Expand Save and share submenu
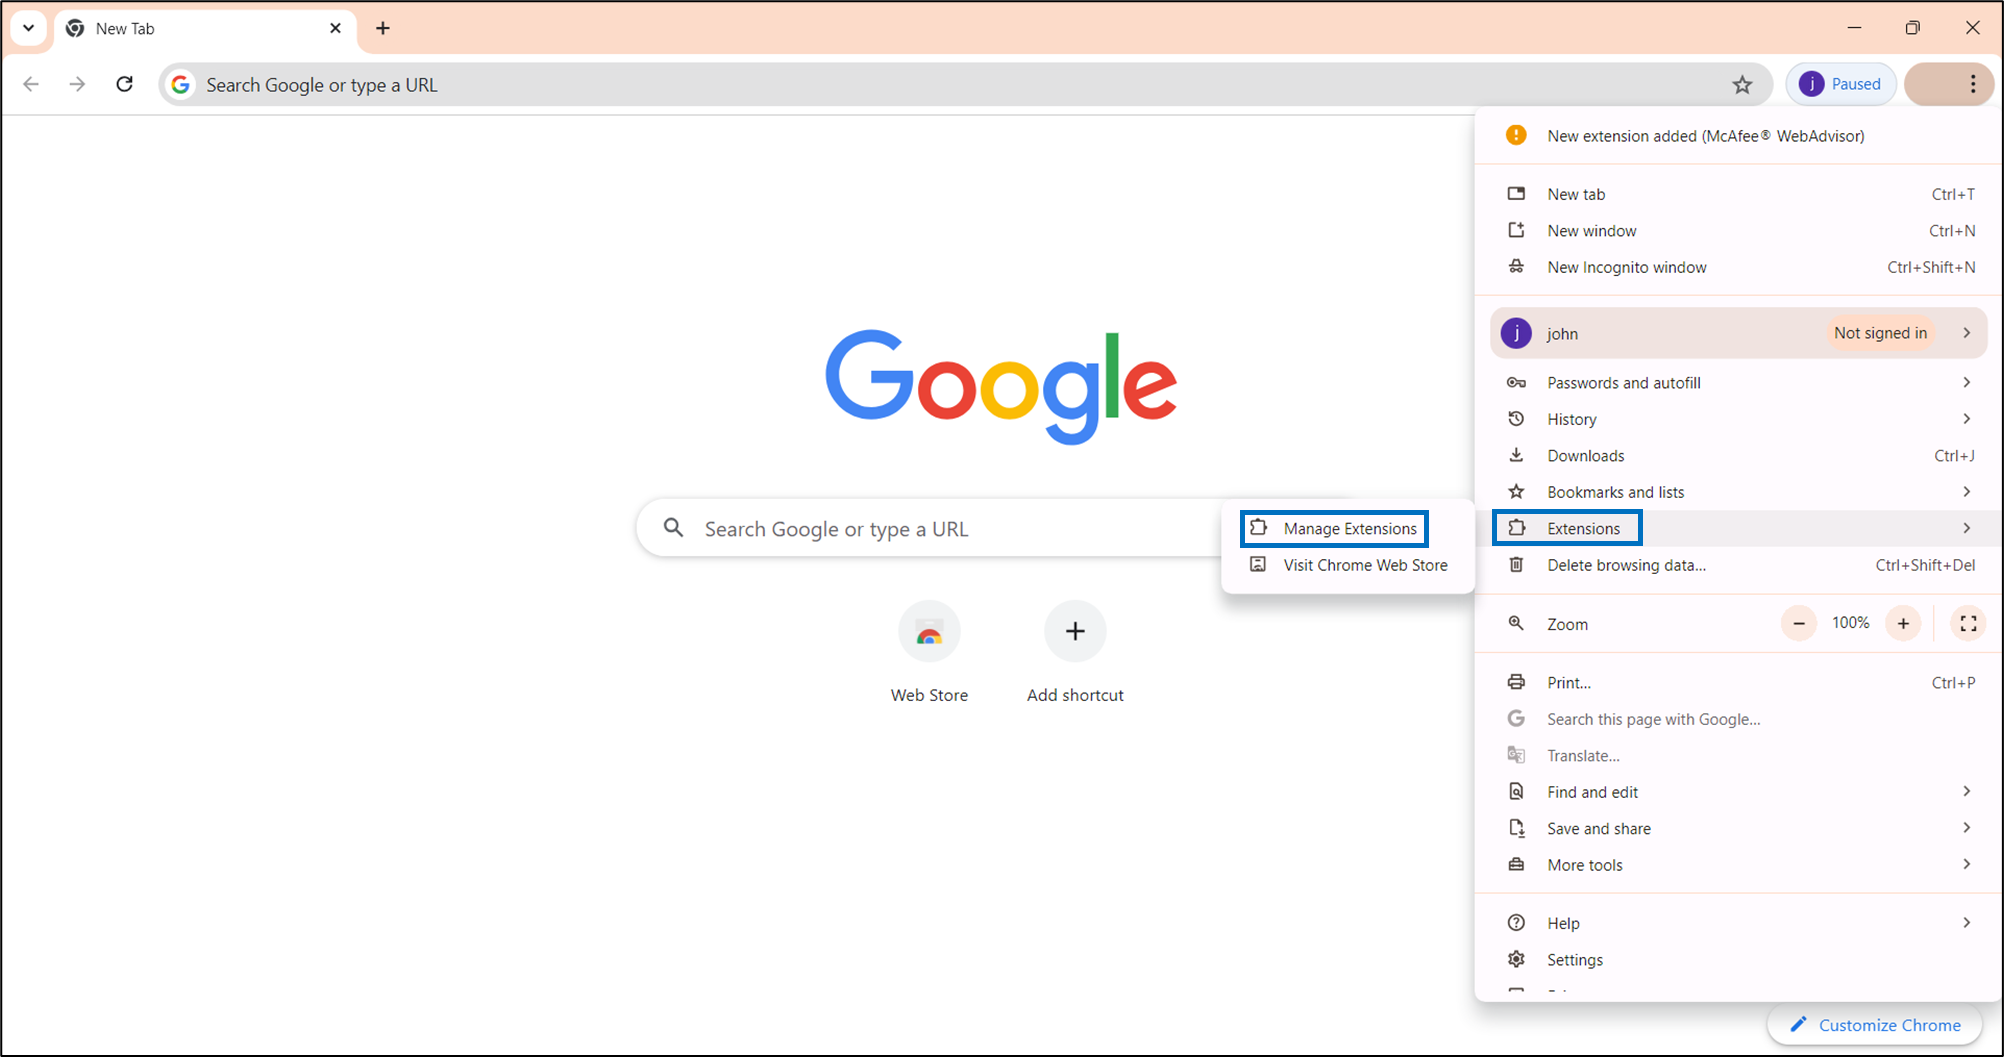The image size is (2004, 1057). tap(1738, 829)
